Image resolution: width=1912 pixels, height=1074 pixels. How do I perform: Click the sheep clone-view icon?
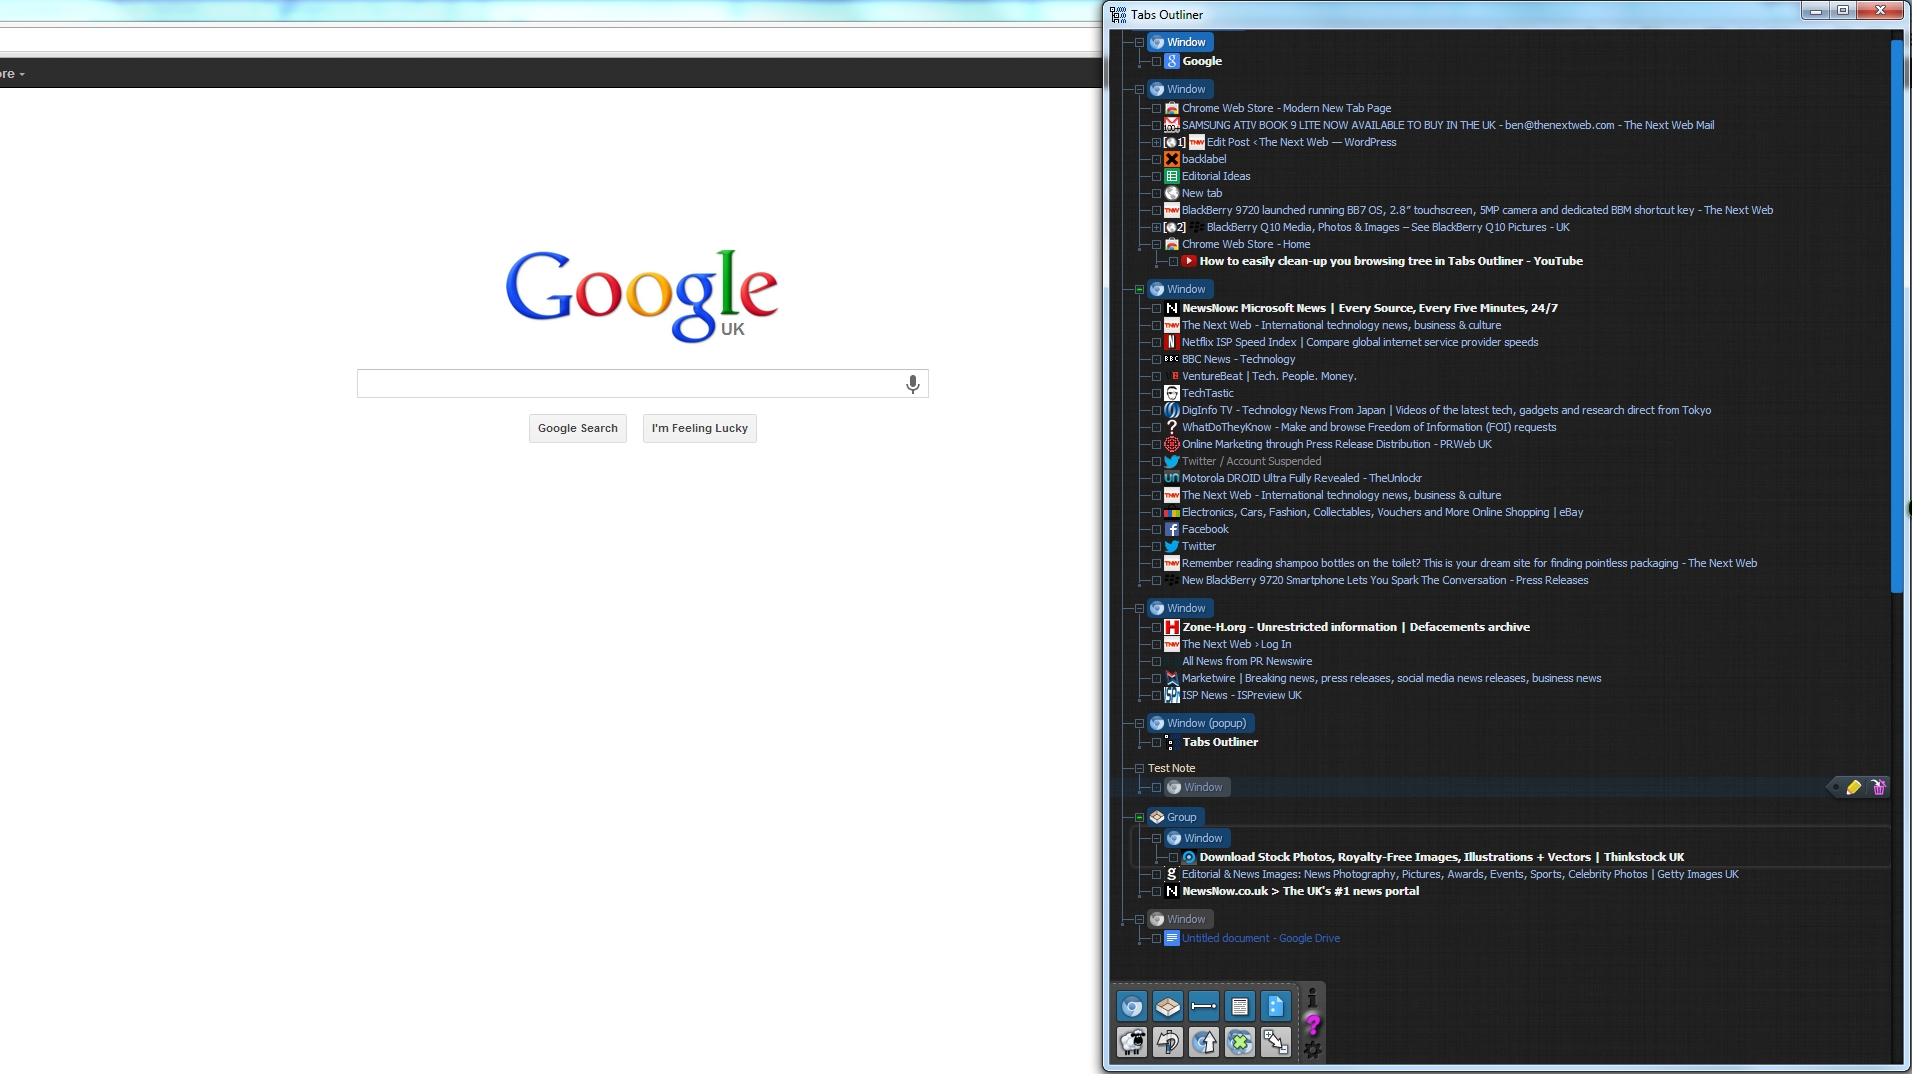1132,1043
